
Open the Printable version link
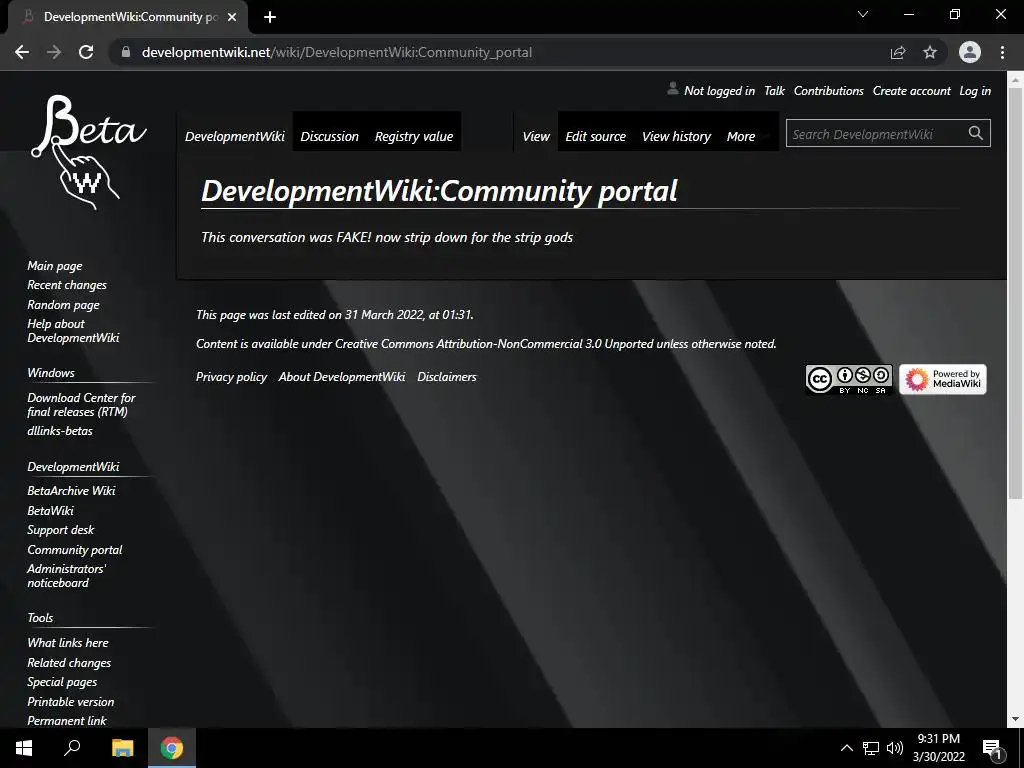coord(71,702)
